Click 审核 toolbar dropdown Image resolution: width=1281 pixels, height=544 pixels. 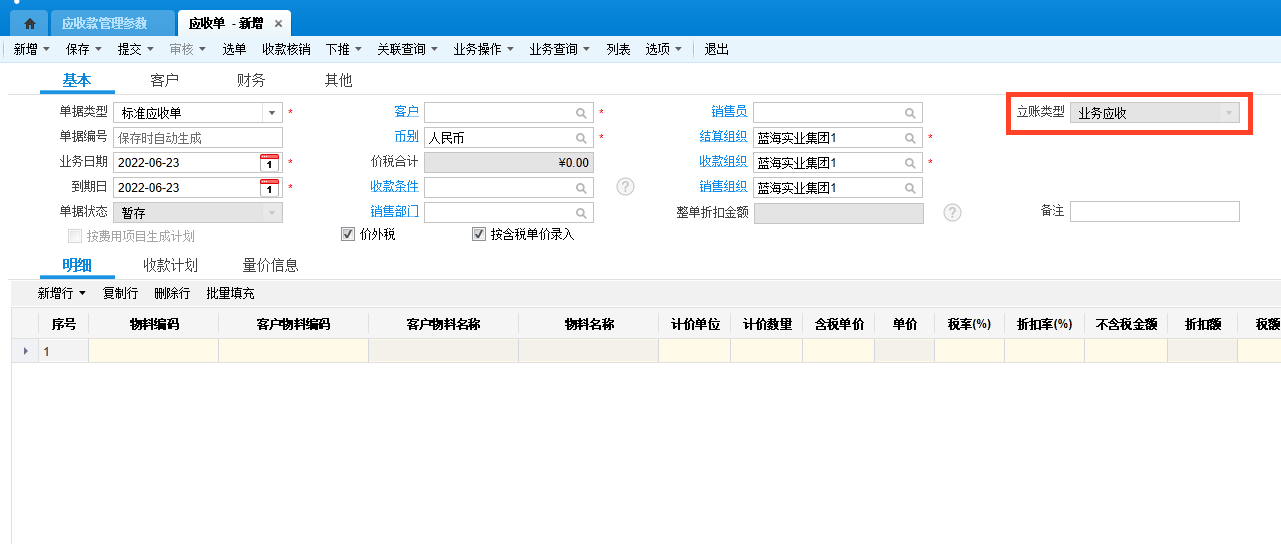187,49
